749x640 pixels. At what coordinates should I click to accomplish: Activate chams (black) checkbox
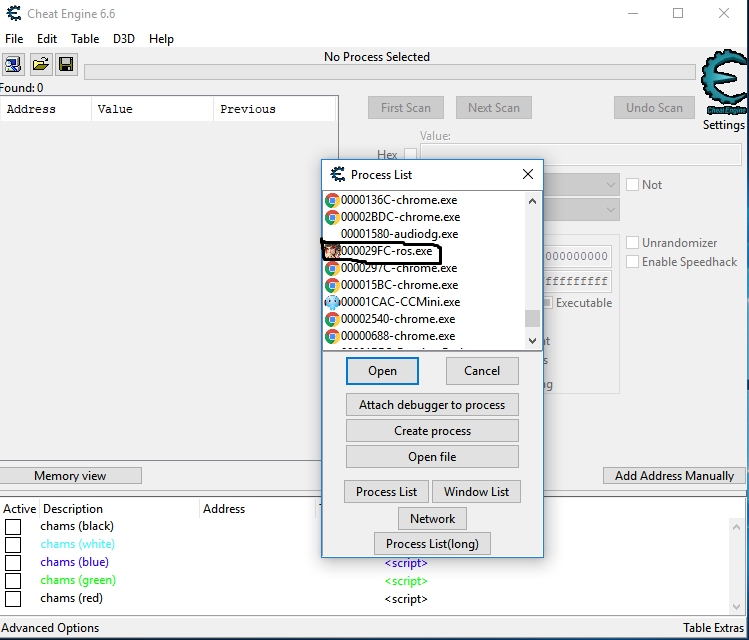[x=13, y=527]
